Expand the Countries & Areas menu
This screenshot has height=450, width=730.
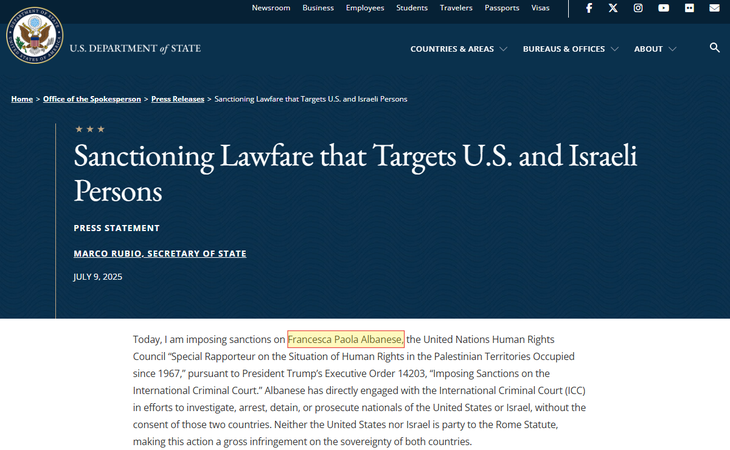[x=458, y=49]
